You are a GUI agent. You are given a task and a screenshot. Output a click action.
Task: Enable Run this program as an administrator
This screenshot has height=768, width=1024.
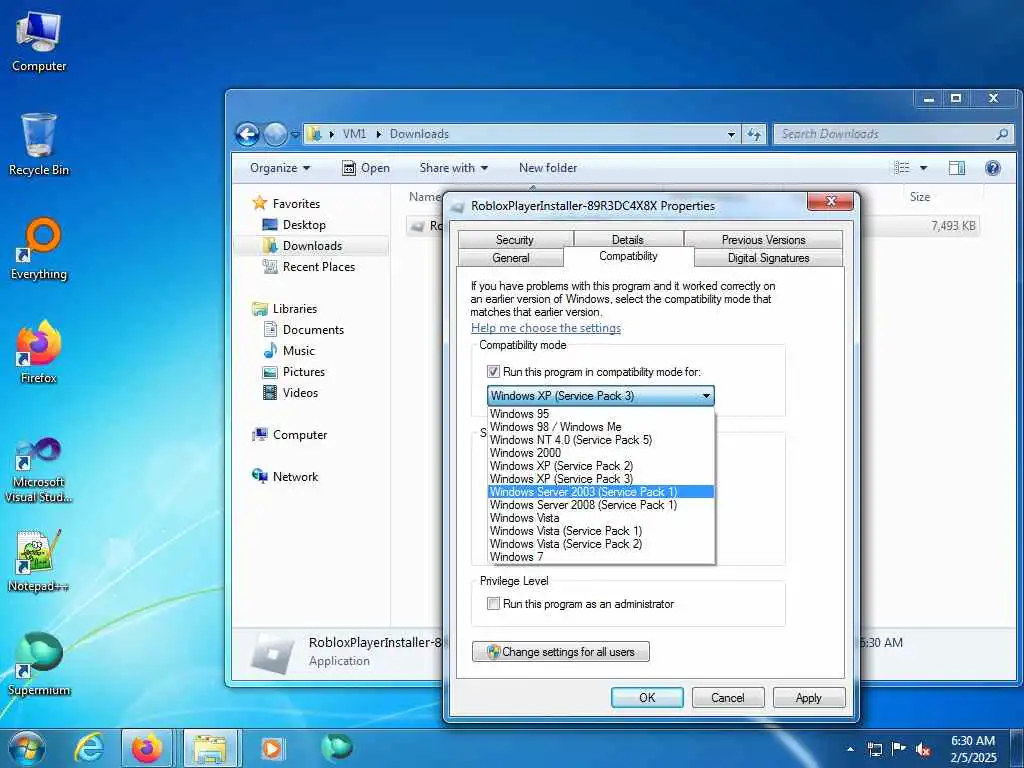tap(494, 603)
